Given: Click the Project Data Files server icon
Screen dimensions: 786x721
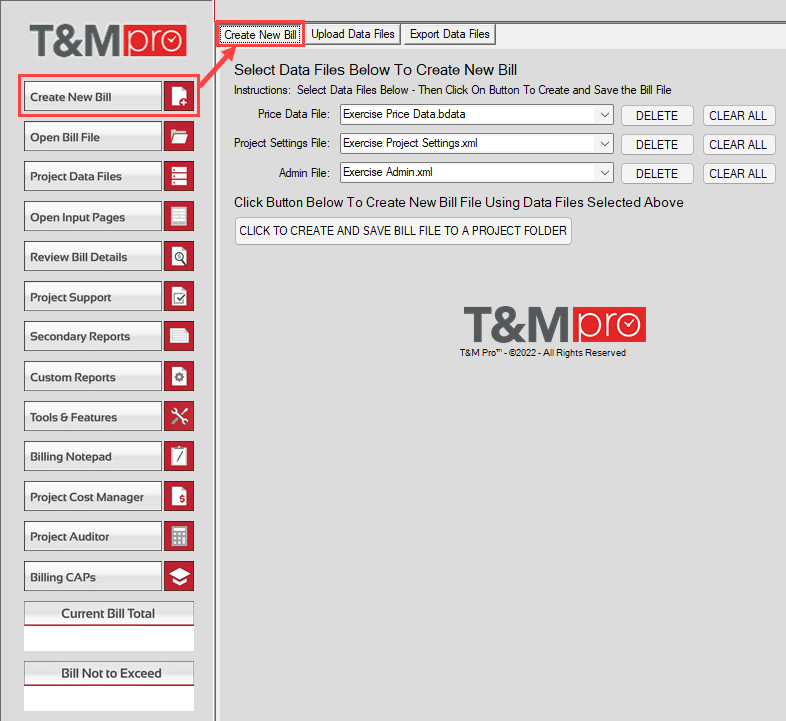Looking at the screenshot, I should [179, 176].
